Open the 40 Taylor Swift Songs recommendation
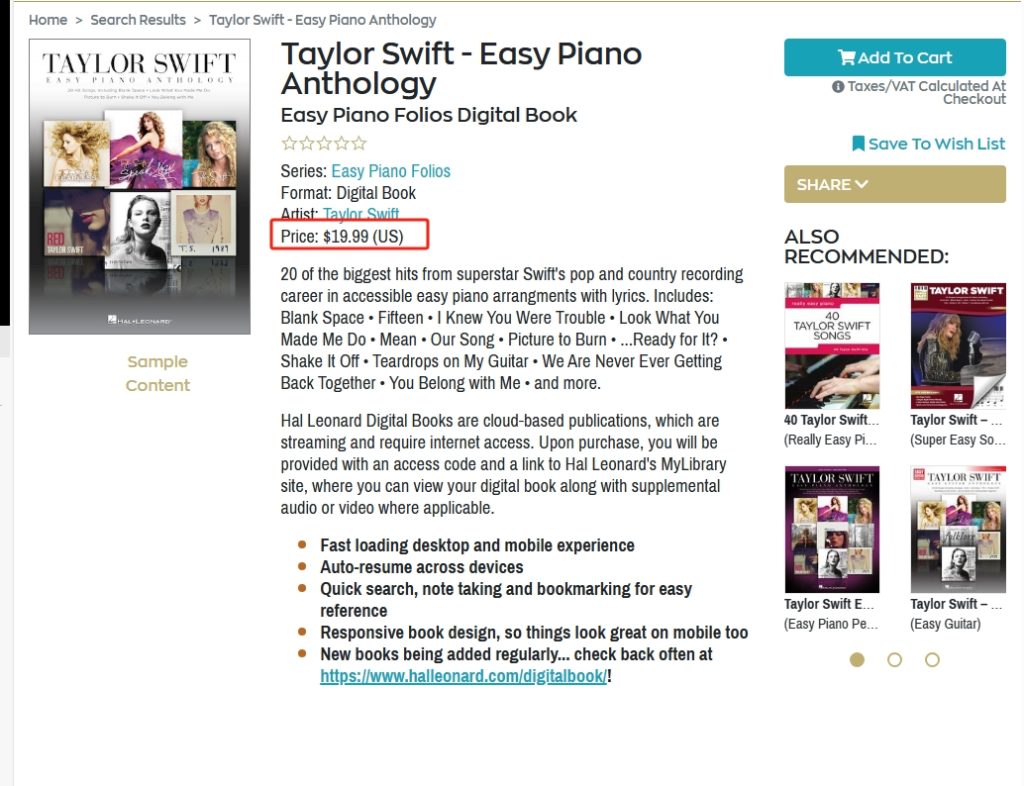The height and width of the screenshot is (786, 1024). tap(832, 346)
